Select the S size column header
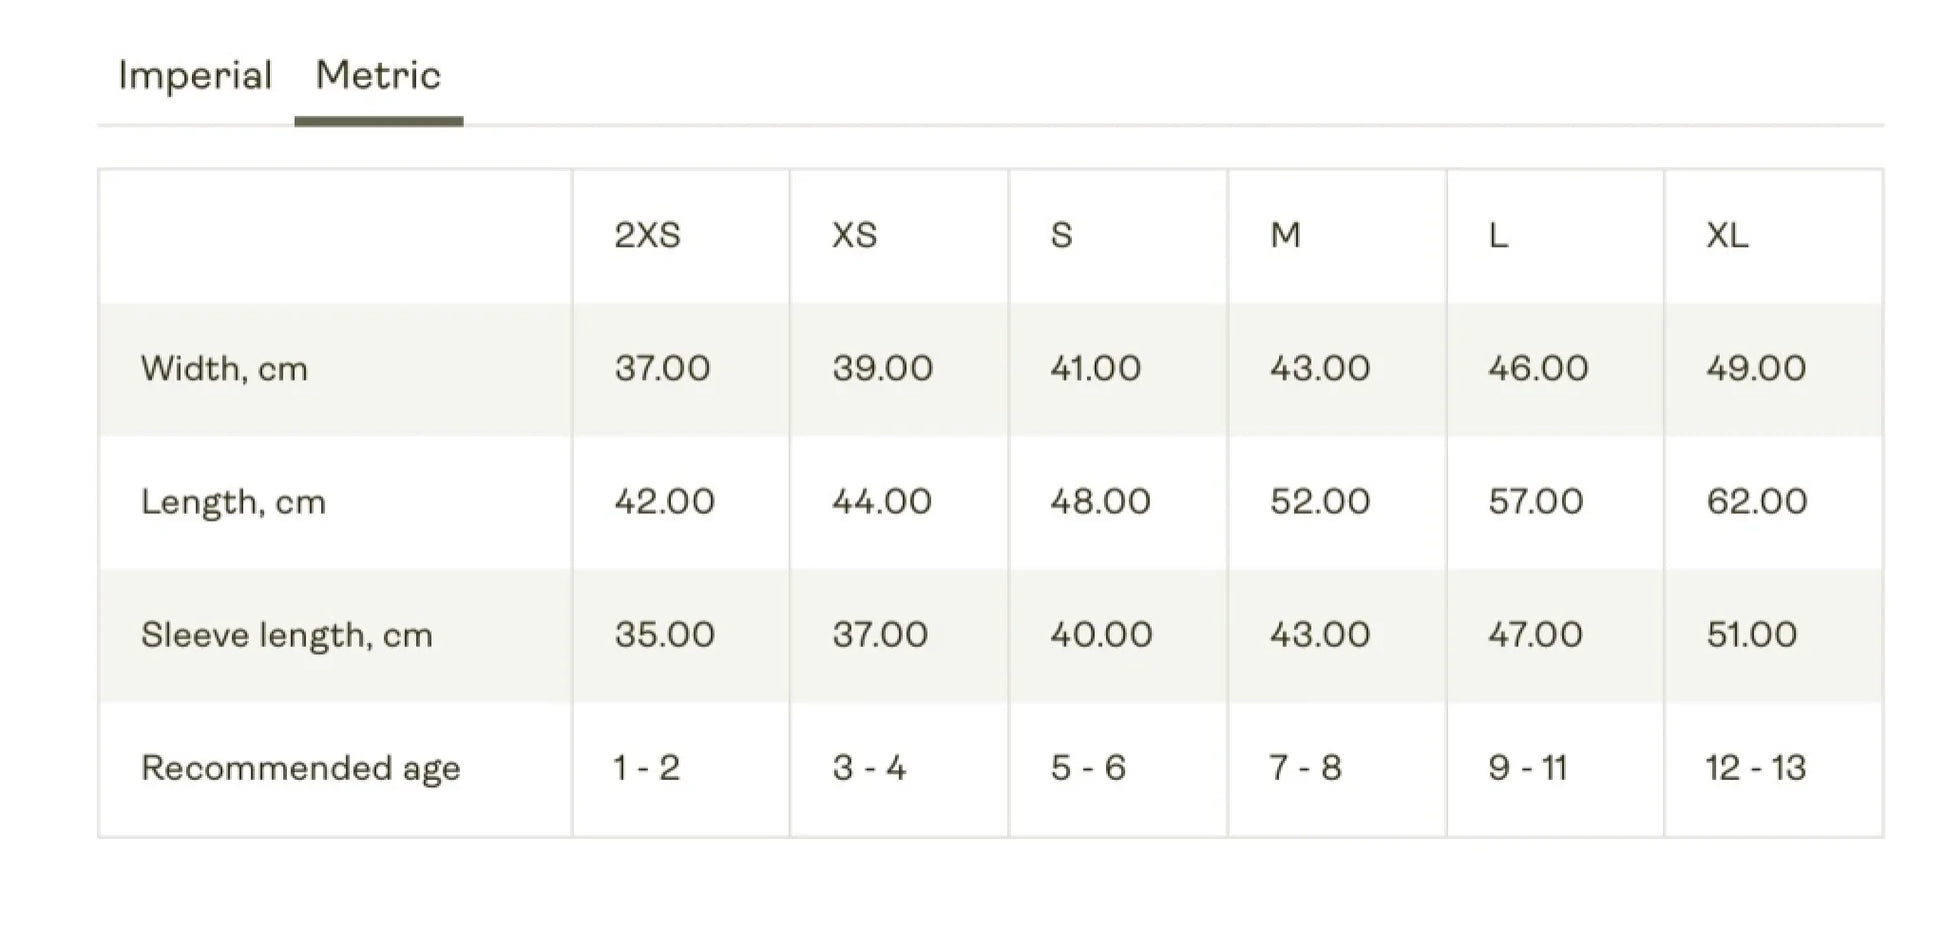The width and height of the screenshot is (1946, 932). pyautogui.click(x=1061, y=236)
